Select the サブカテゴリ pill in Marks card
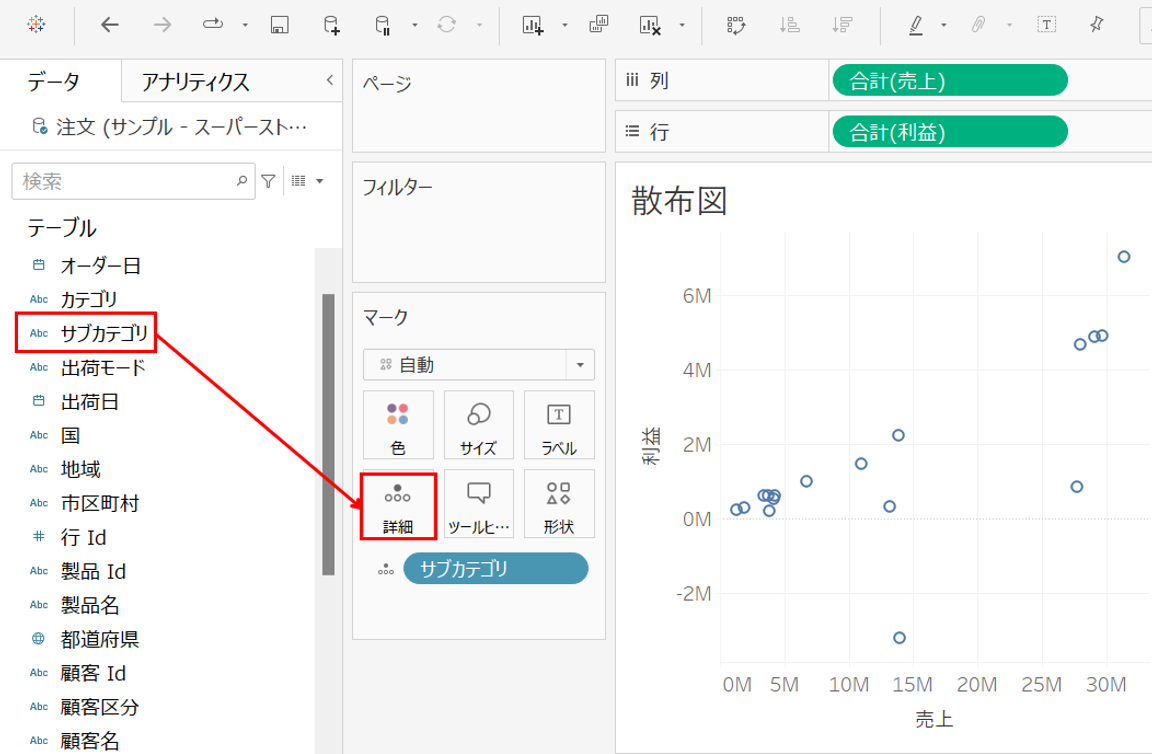The width and height of the screenshot is (1152, 754). coord(495,569)
